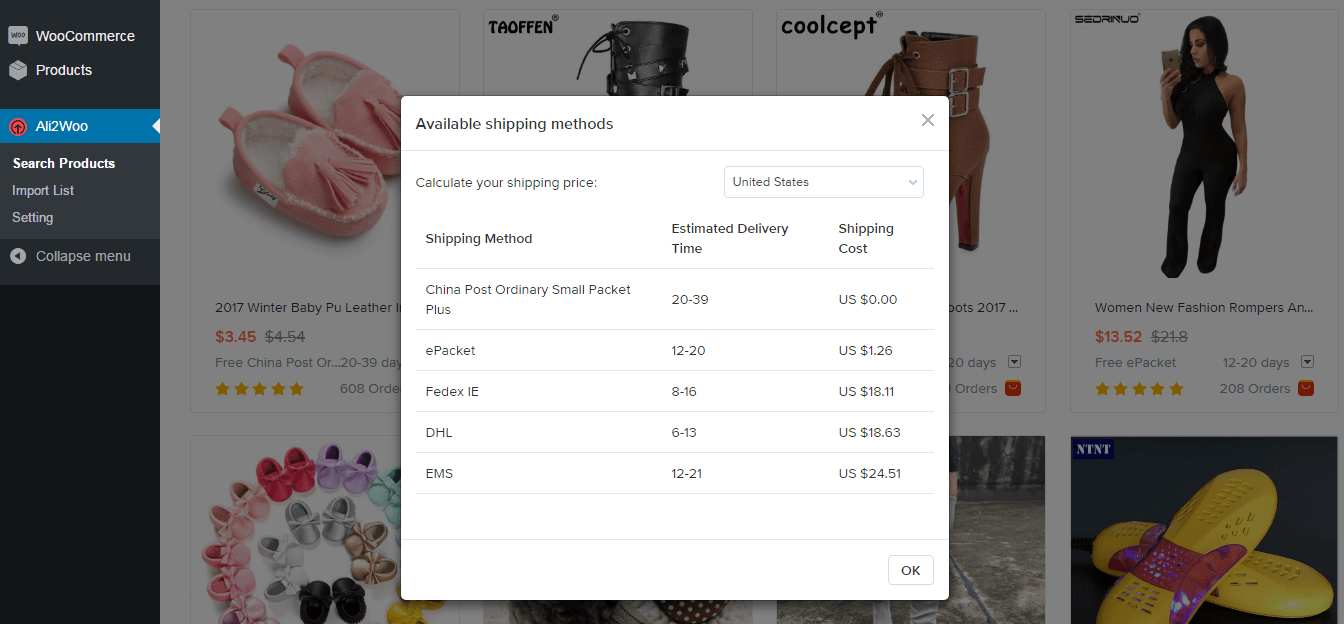Viewport: 1344px width, 624px height.
Task: Select the ePacket shipping method row
Action: coord(675,351)
